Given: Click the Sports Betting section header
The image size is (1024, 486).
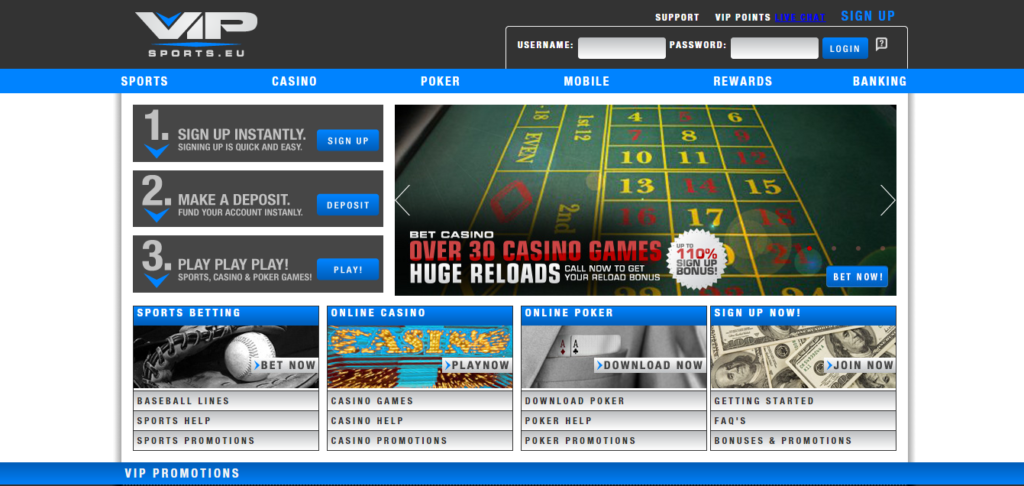Looking at the screenshot, I should 226,315.
